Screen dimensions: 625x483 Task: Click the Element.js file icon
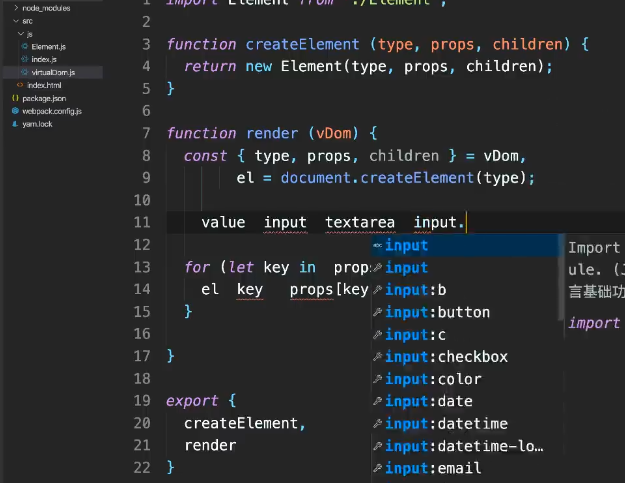(25, 46)
